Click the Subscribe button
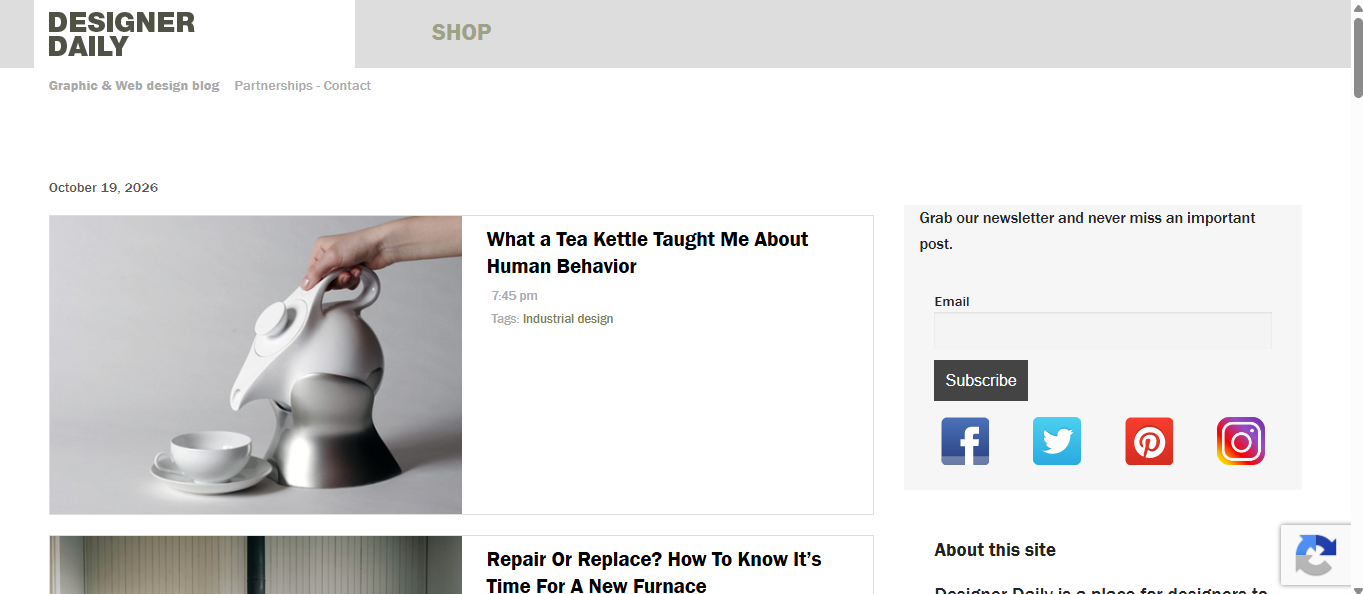This screenshot has height=594, width=1363. point(981,380)
